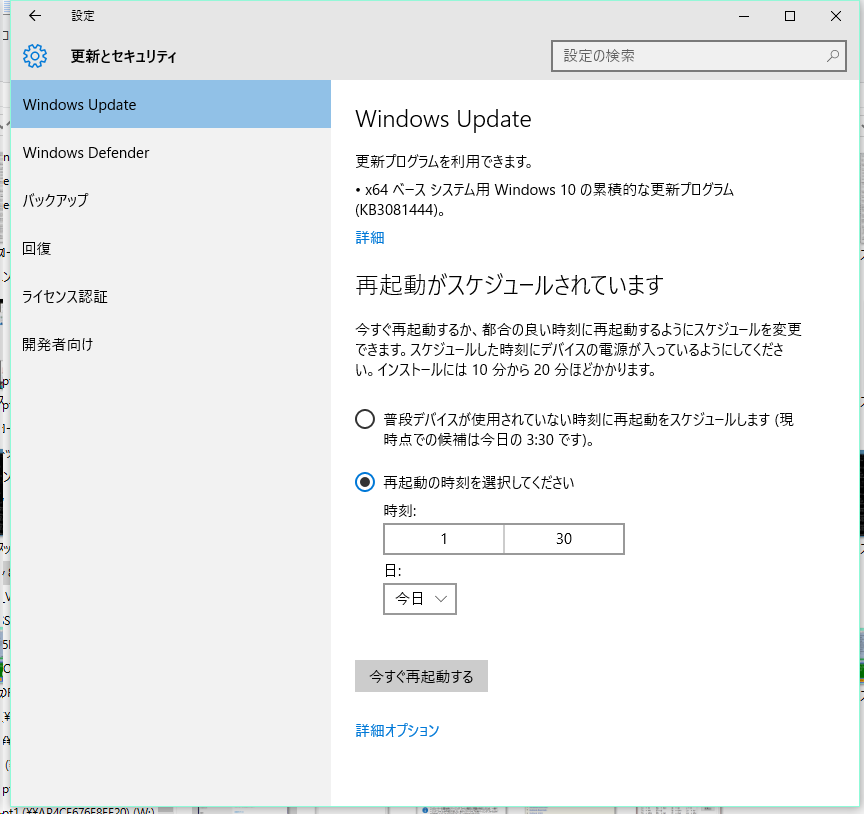Image resolution: width=864 pixels, height=814 pixels.
Task: Click the 再起動がスケジュールされています heading
Action: (510, 285)
